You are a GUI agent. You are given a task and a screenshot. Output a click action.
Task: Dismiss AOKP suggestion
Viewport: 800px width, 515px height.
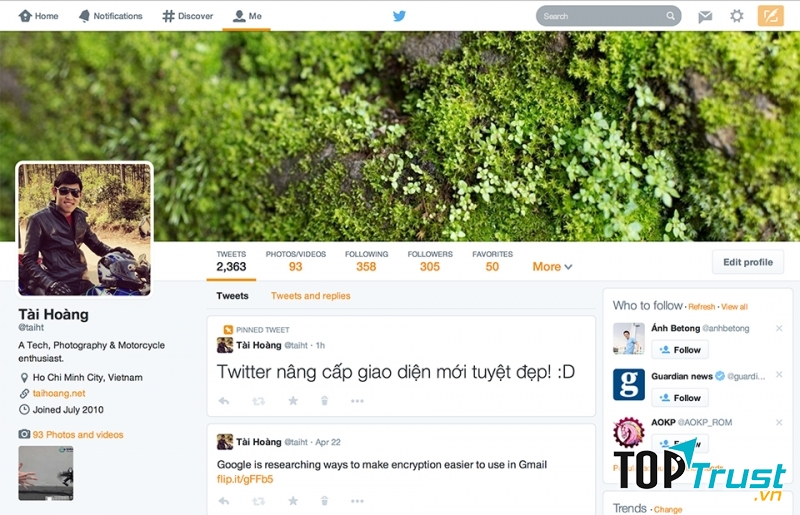point(779,422)
